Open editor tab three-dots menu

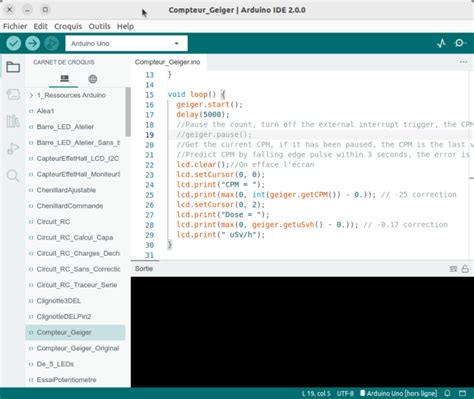463,62
